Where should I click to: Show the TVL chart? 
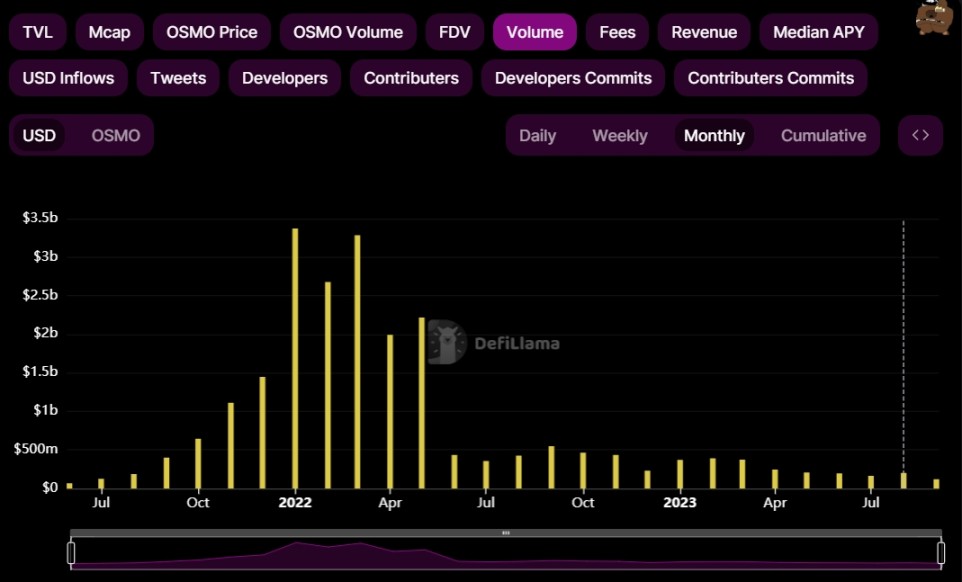click(37, 31)
